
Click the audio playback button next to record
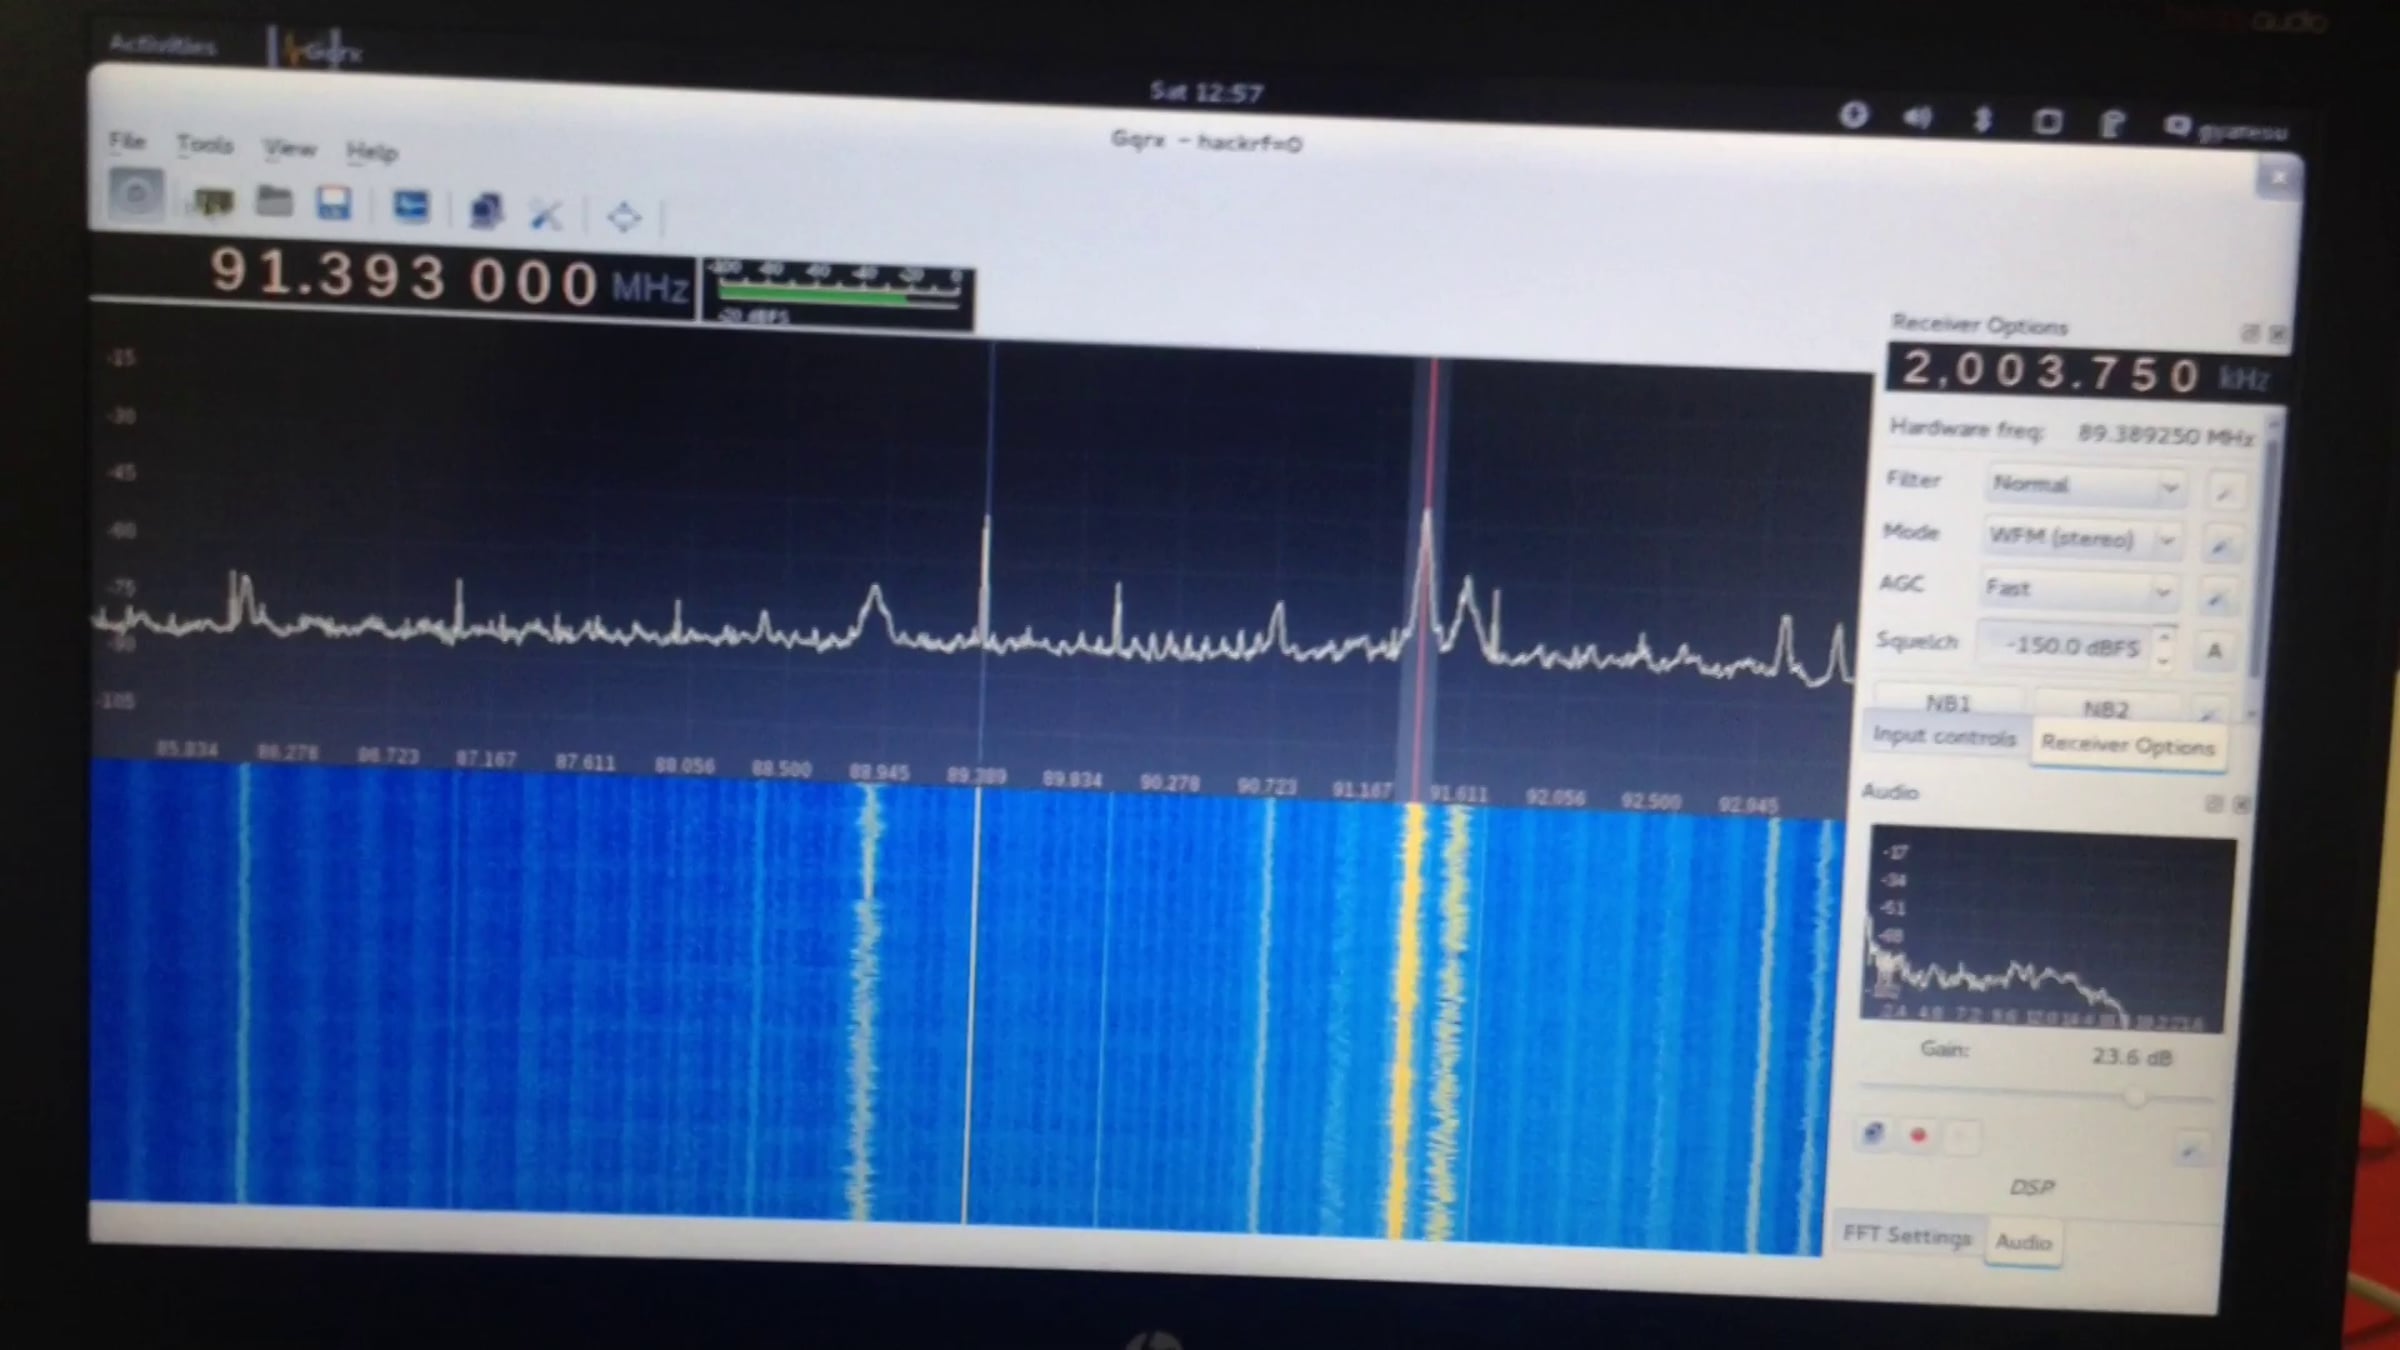[x=1961, y=1138]
